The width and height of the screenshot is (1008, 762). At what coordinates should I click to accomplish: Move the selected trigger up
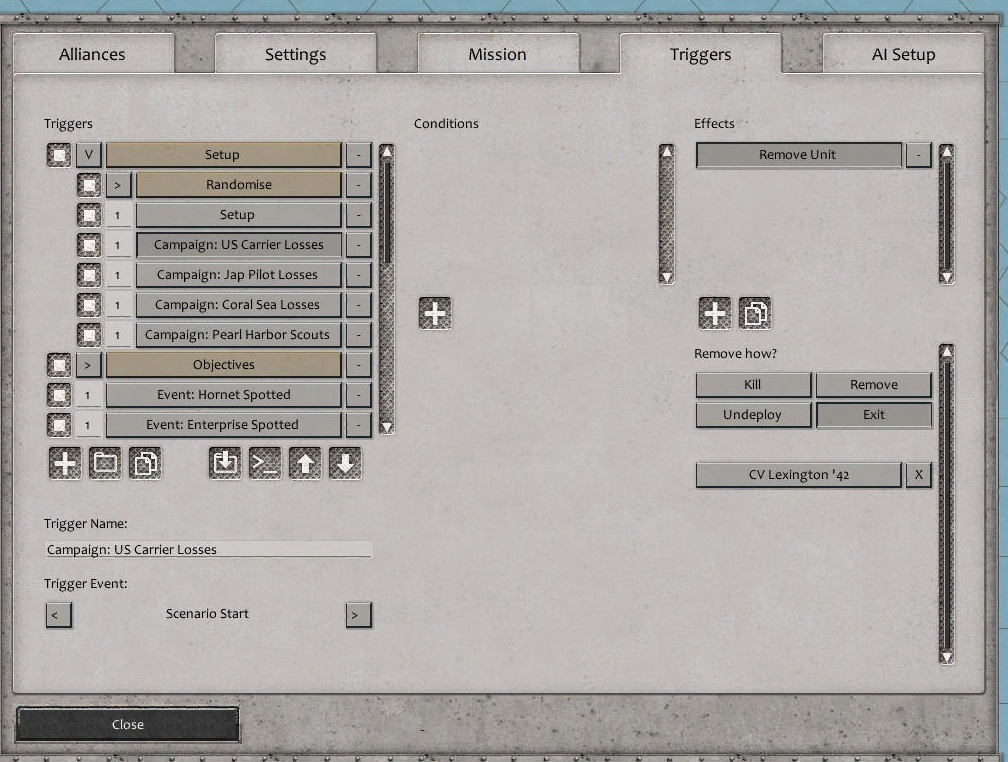point(304,463)
